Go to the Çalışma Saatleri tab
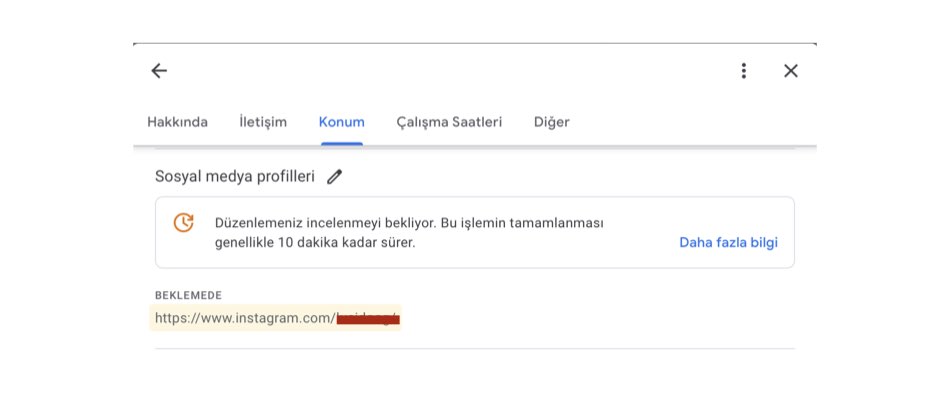Image resolution: width=950 pixels, height=400 pixels. click(x=449, y=122)
